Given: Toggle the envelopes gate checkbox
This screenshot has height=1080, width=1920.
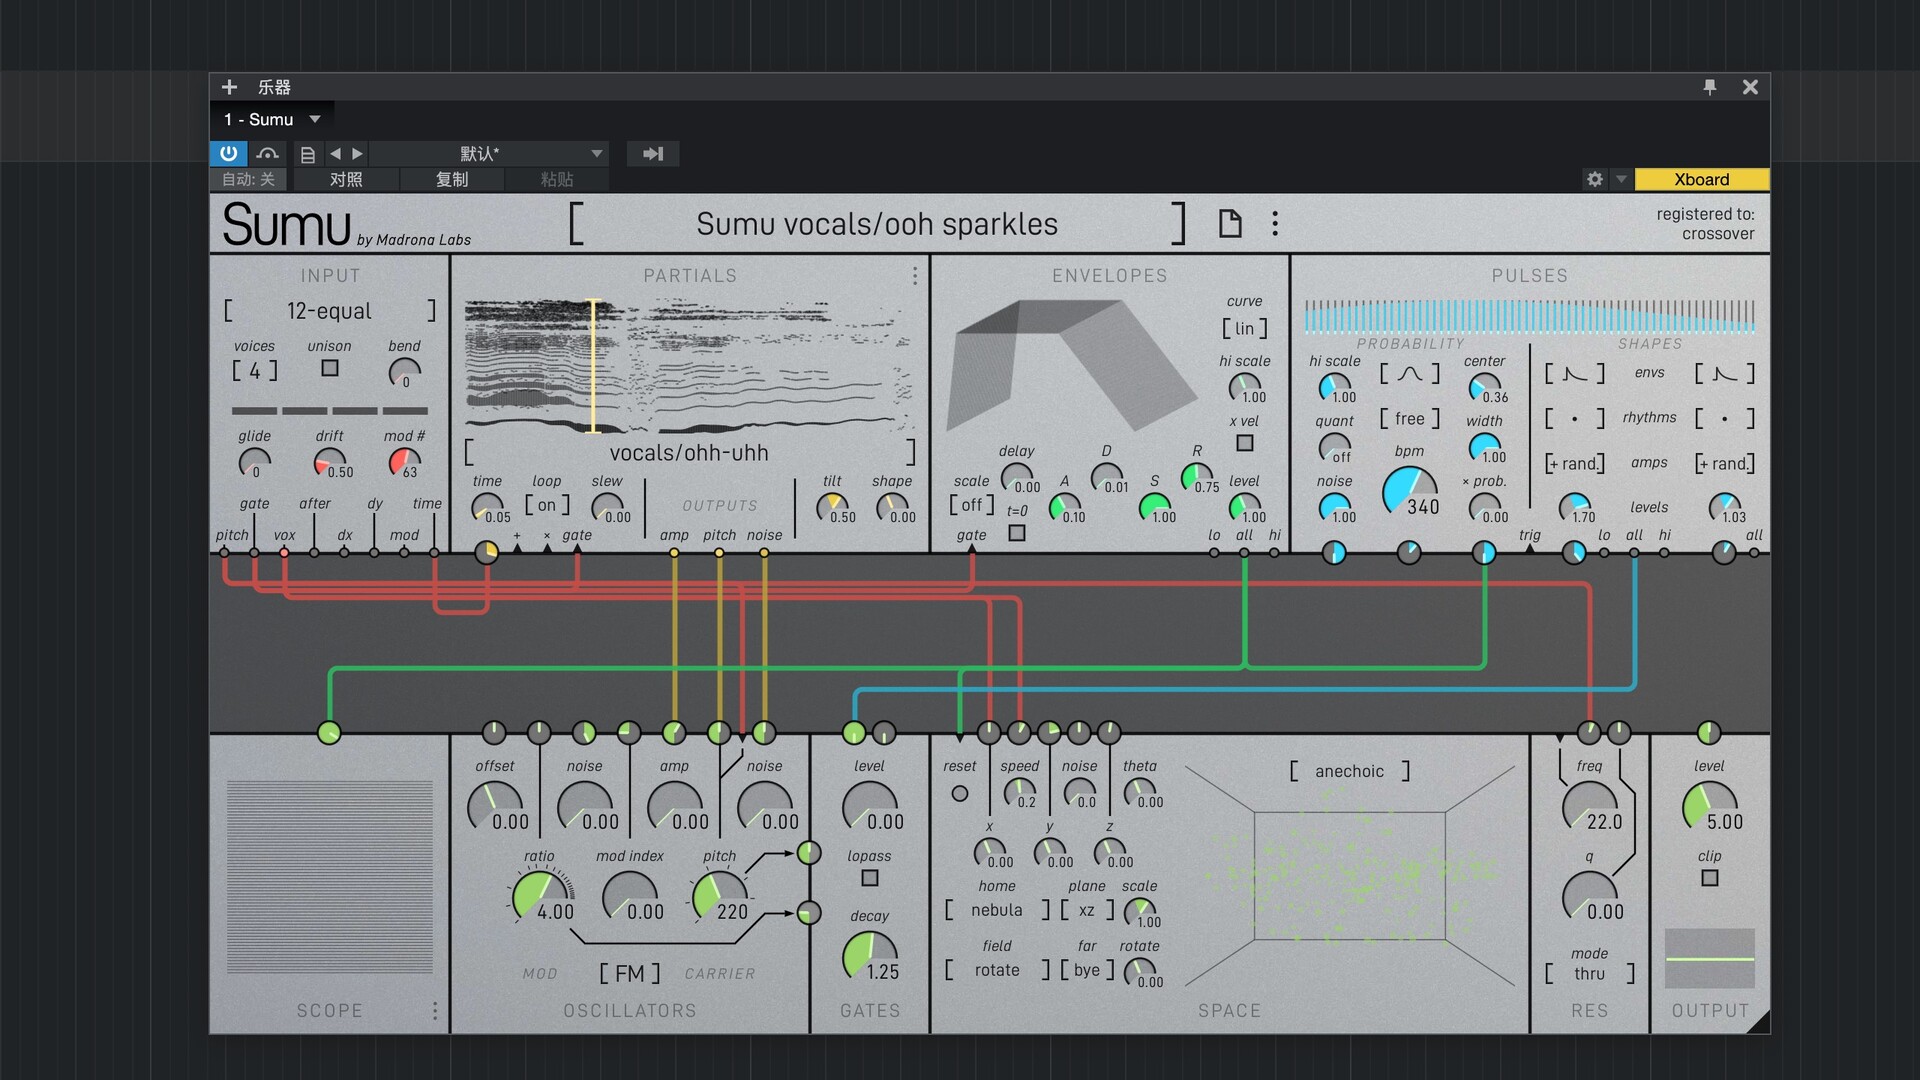Looking at the screenshot, I should (1017, 534).
